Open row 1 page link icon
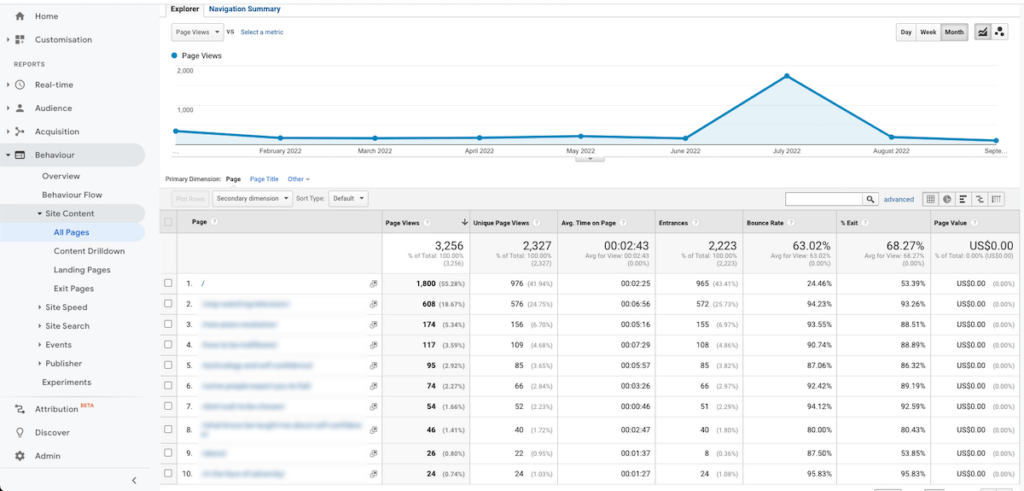This screenshot has height=491, width=1024. [x=374, y=284]
